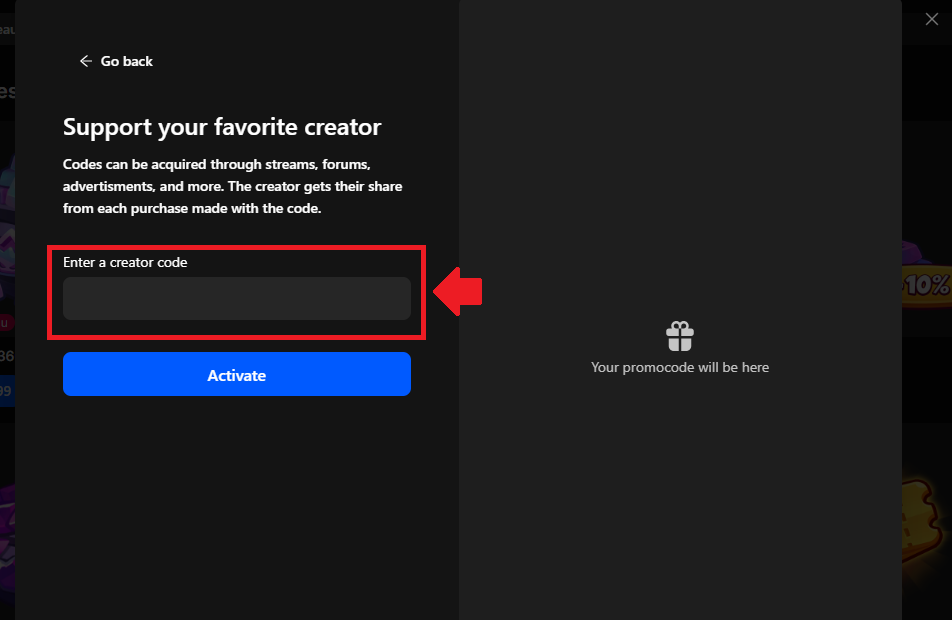The height and width of the screenshot is (620, 952).
Task: Click the partially hidden tab at top-left
Action: tap(7, 19)
